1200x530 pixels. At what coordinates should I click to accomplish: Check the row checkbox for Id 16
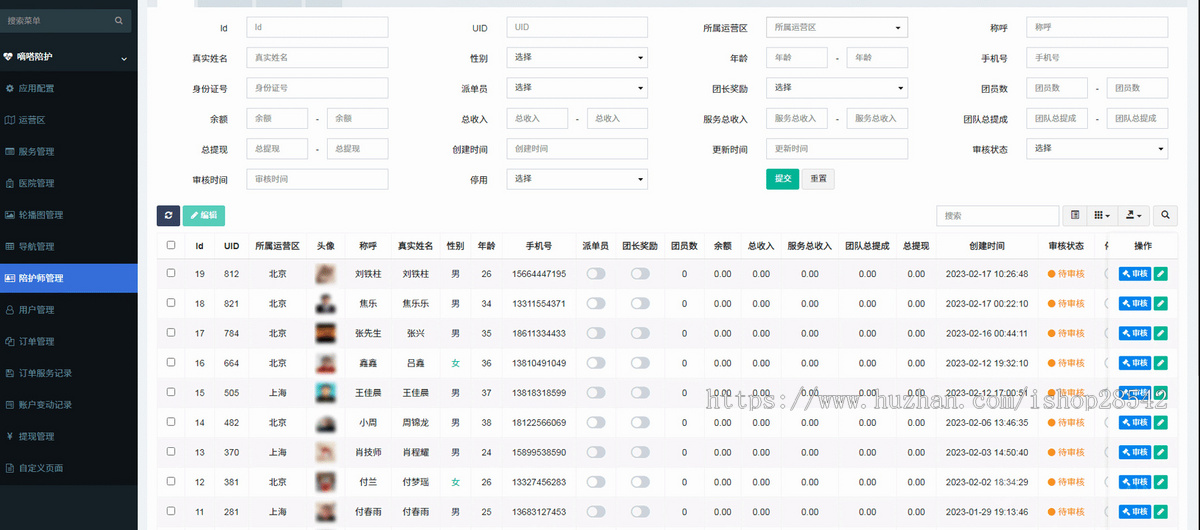pyautogui.click(x=171, y=363)
